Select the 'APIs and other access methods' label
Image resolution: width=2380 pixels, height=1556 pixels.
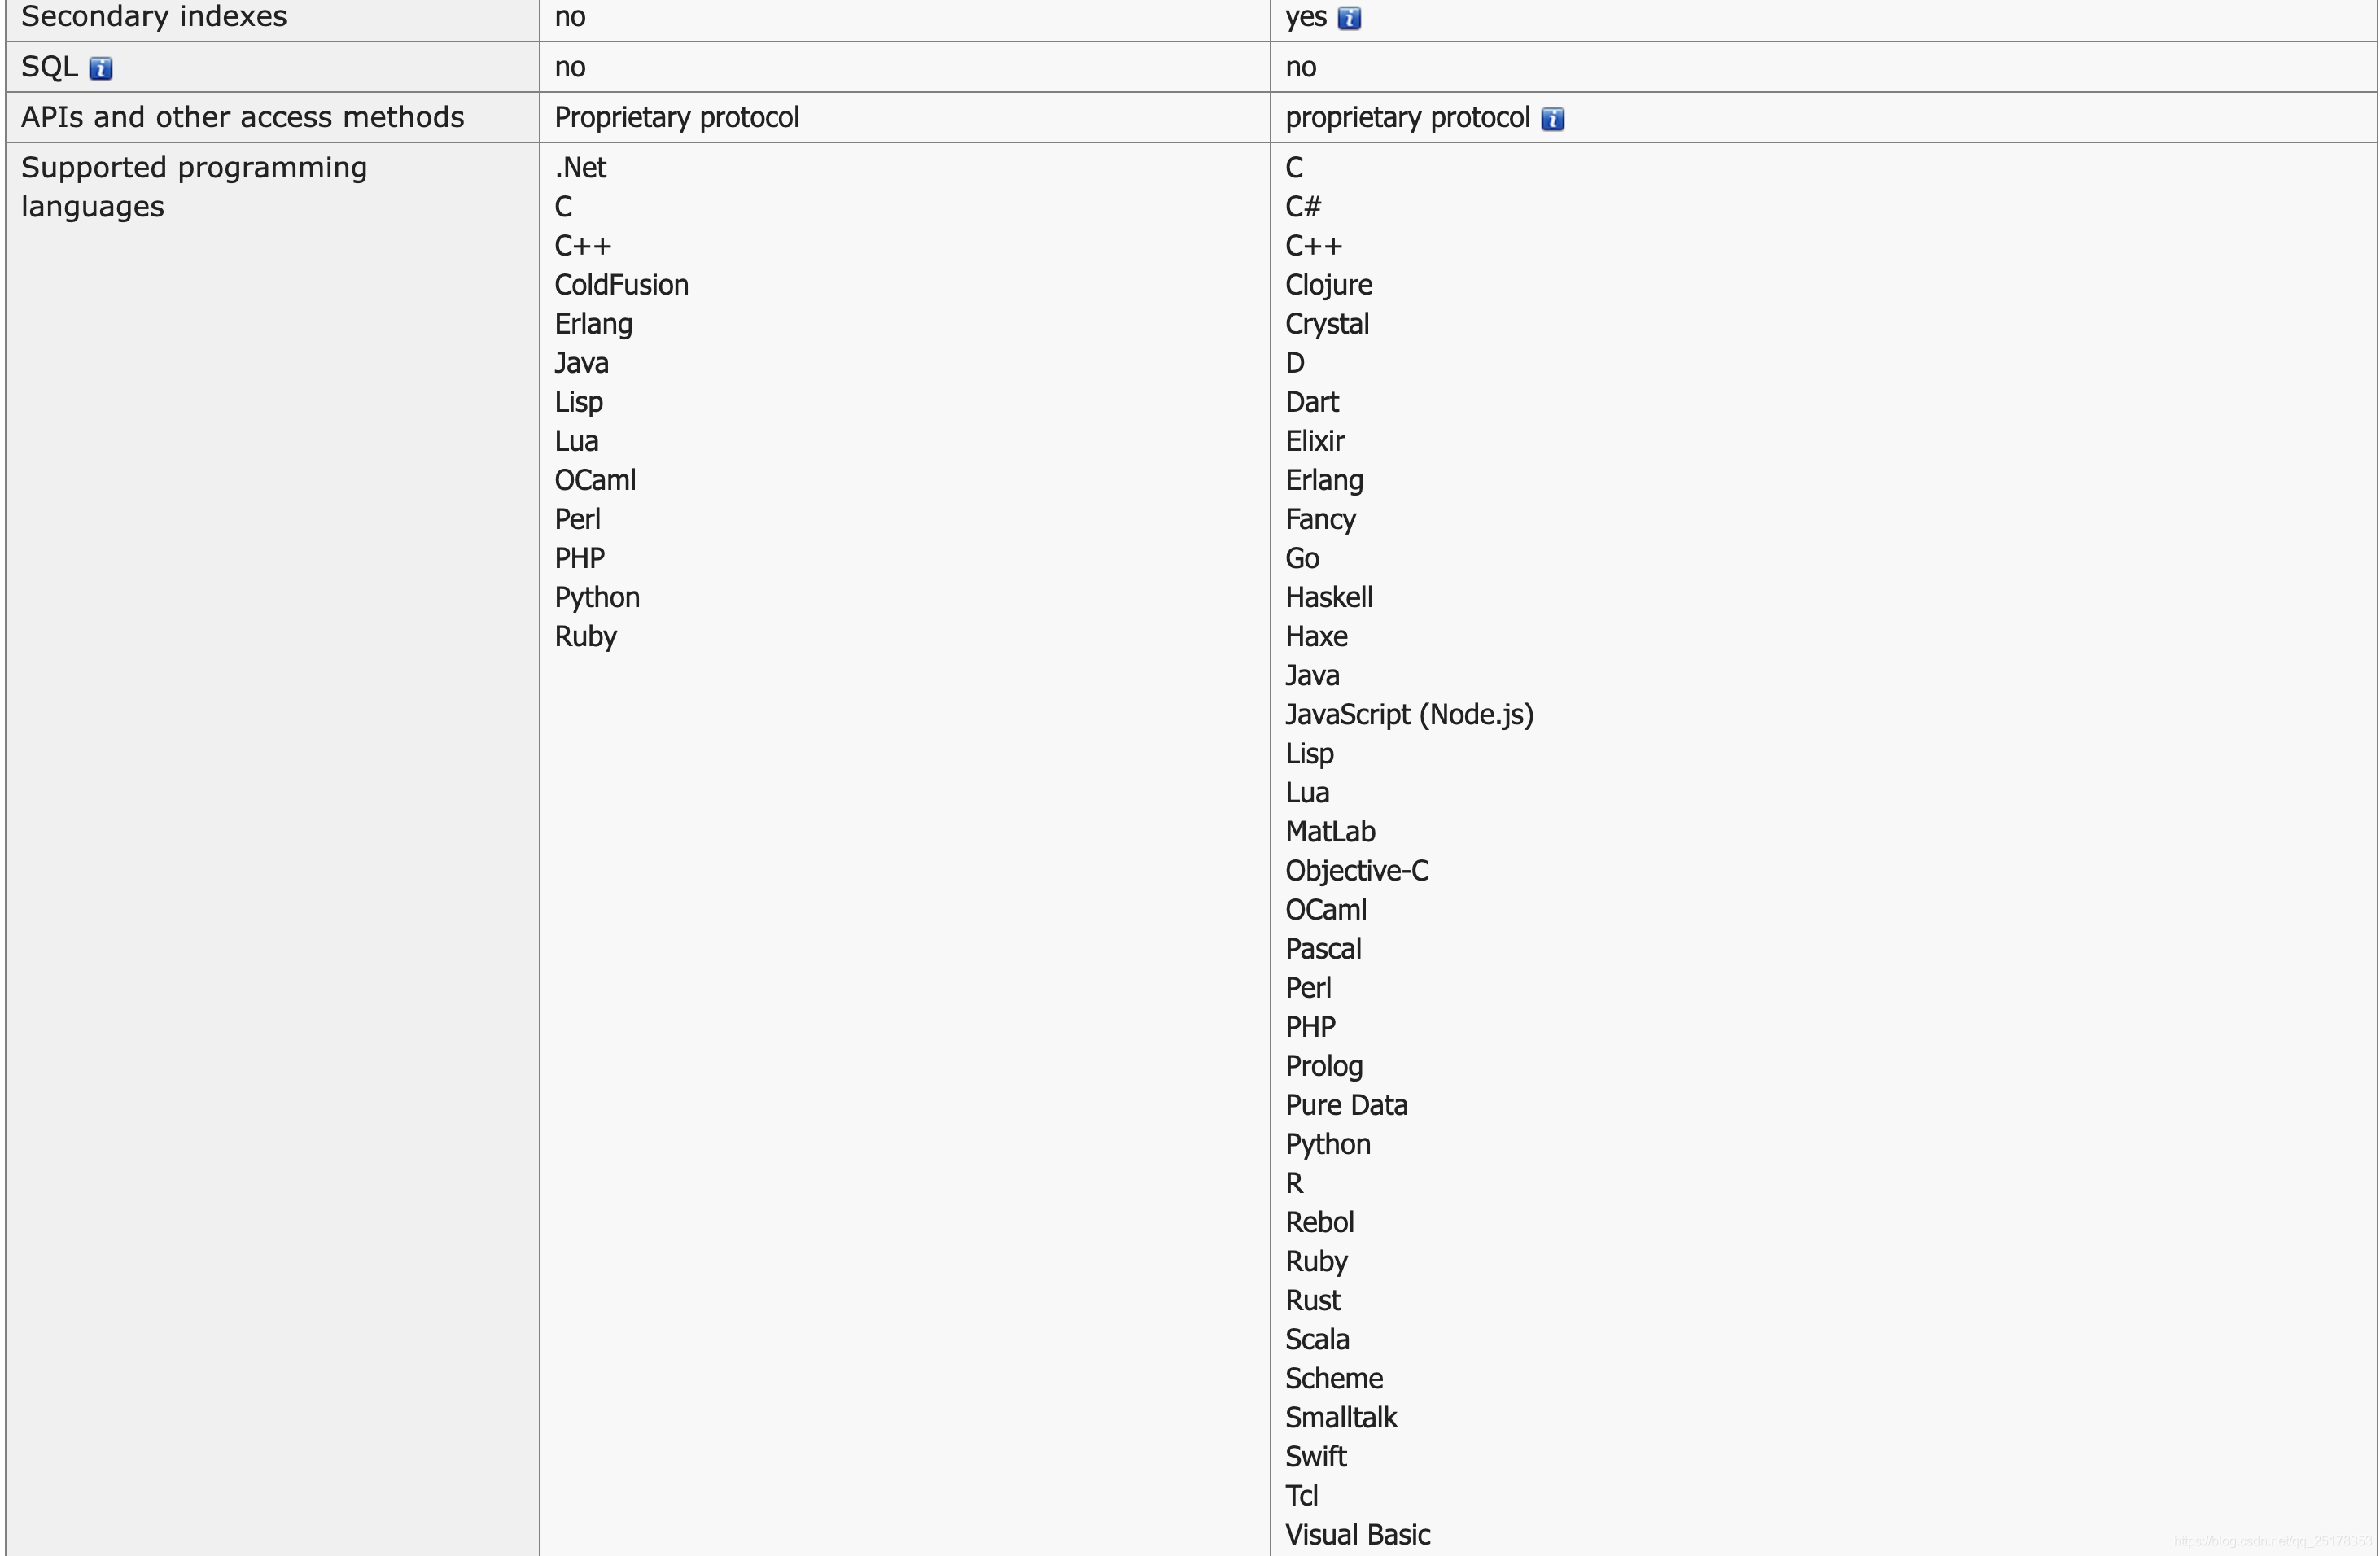click(243, 117)
